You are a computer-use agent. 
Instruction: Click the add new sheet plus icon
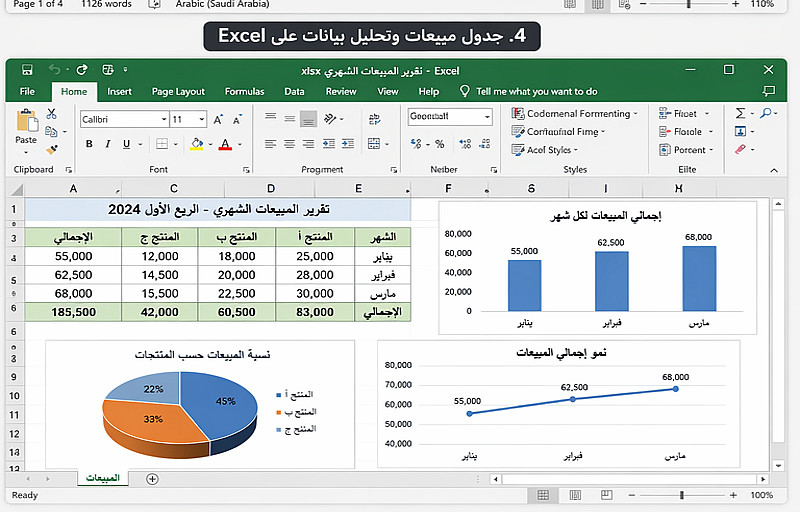pyautogui.click(x=152, y=479)
